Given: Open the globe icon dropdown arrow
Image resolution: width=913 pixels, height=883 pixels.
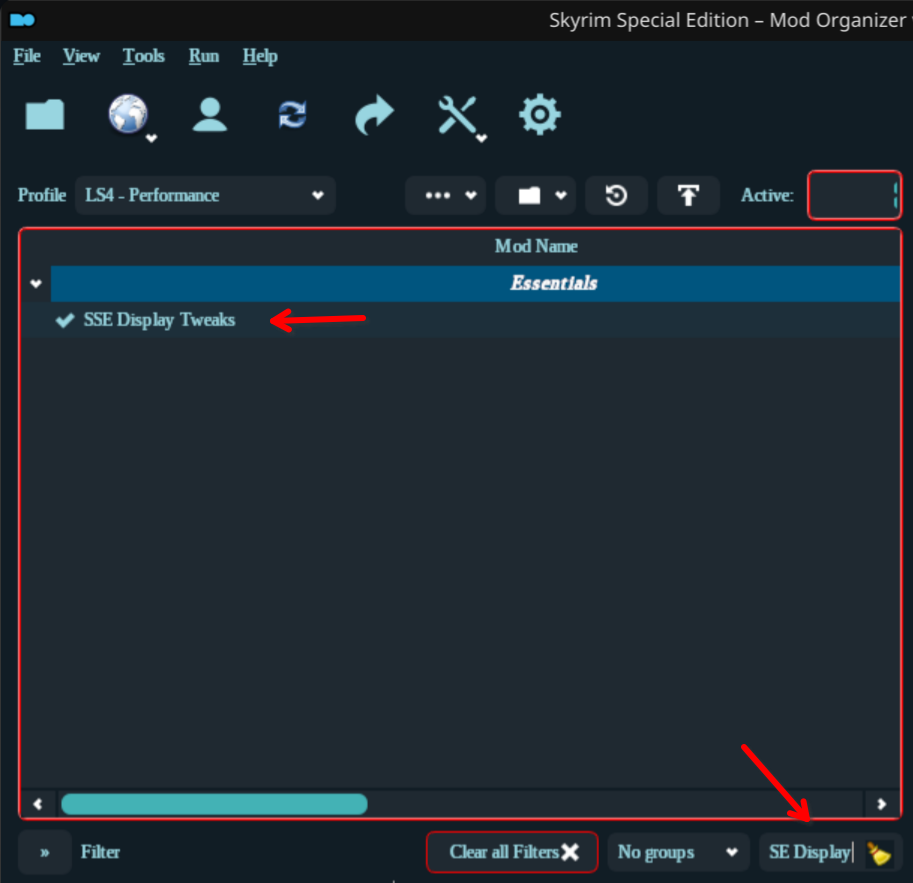Looking at the screenshot, I should tap(151, 138).
